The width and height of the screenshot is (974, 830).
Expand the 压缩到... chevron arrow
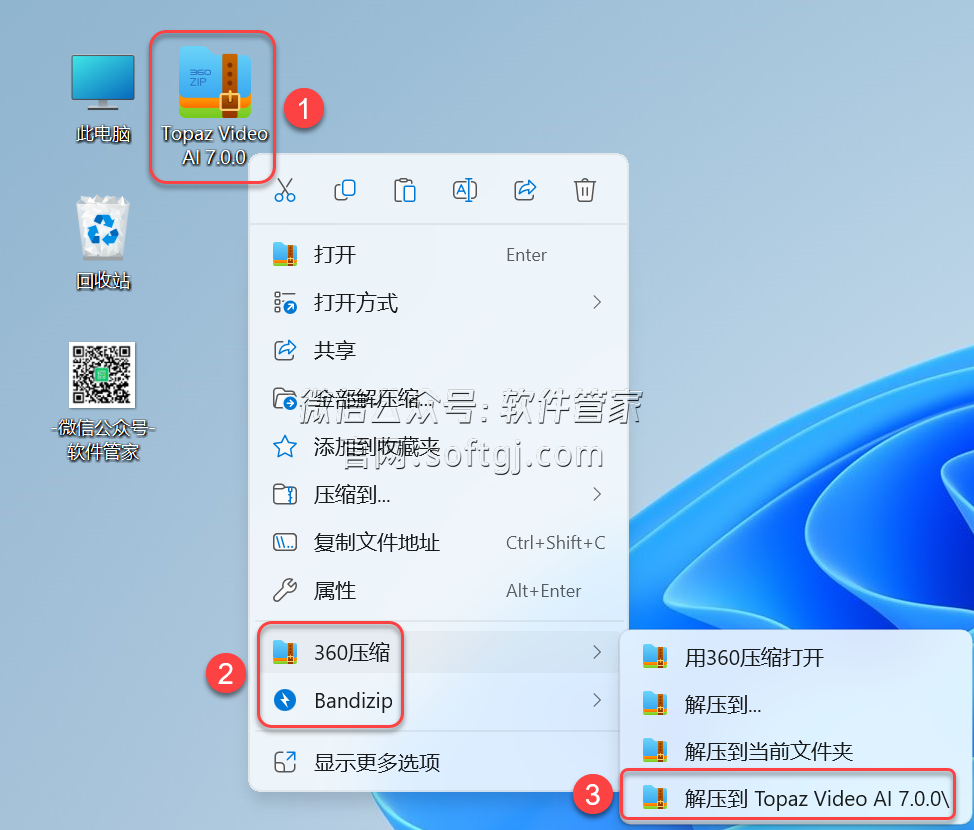click(597, 495)
